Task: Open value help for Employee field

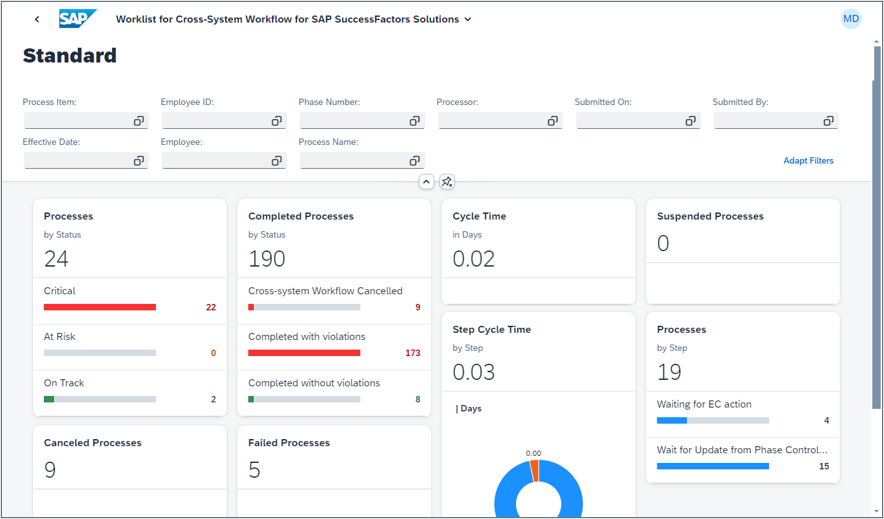Action: [x=277, y=161]
